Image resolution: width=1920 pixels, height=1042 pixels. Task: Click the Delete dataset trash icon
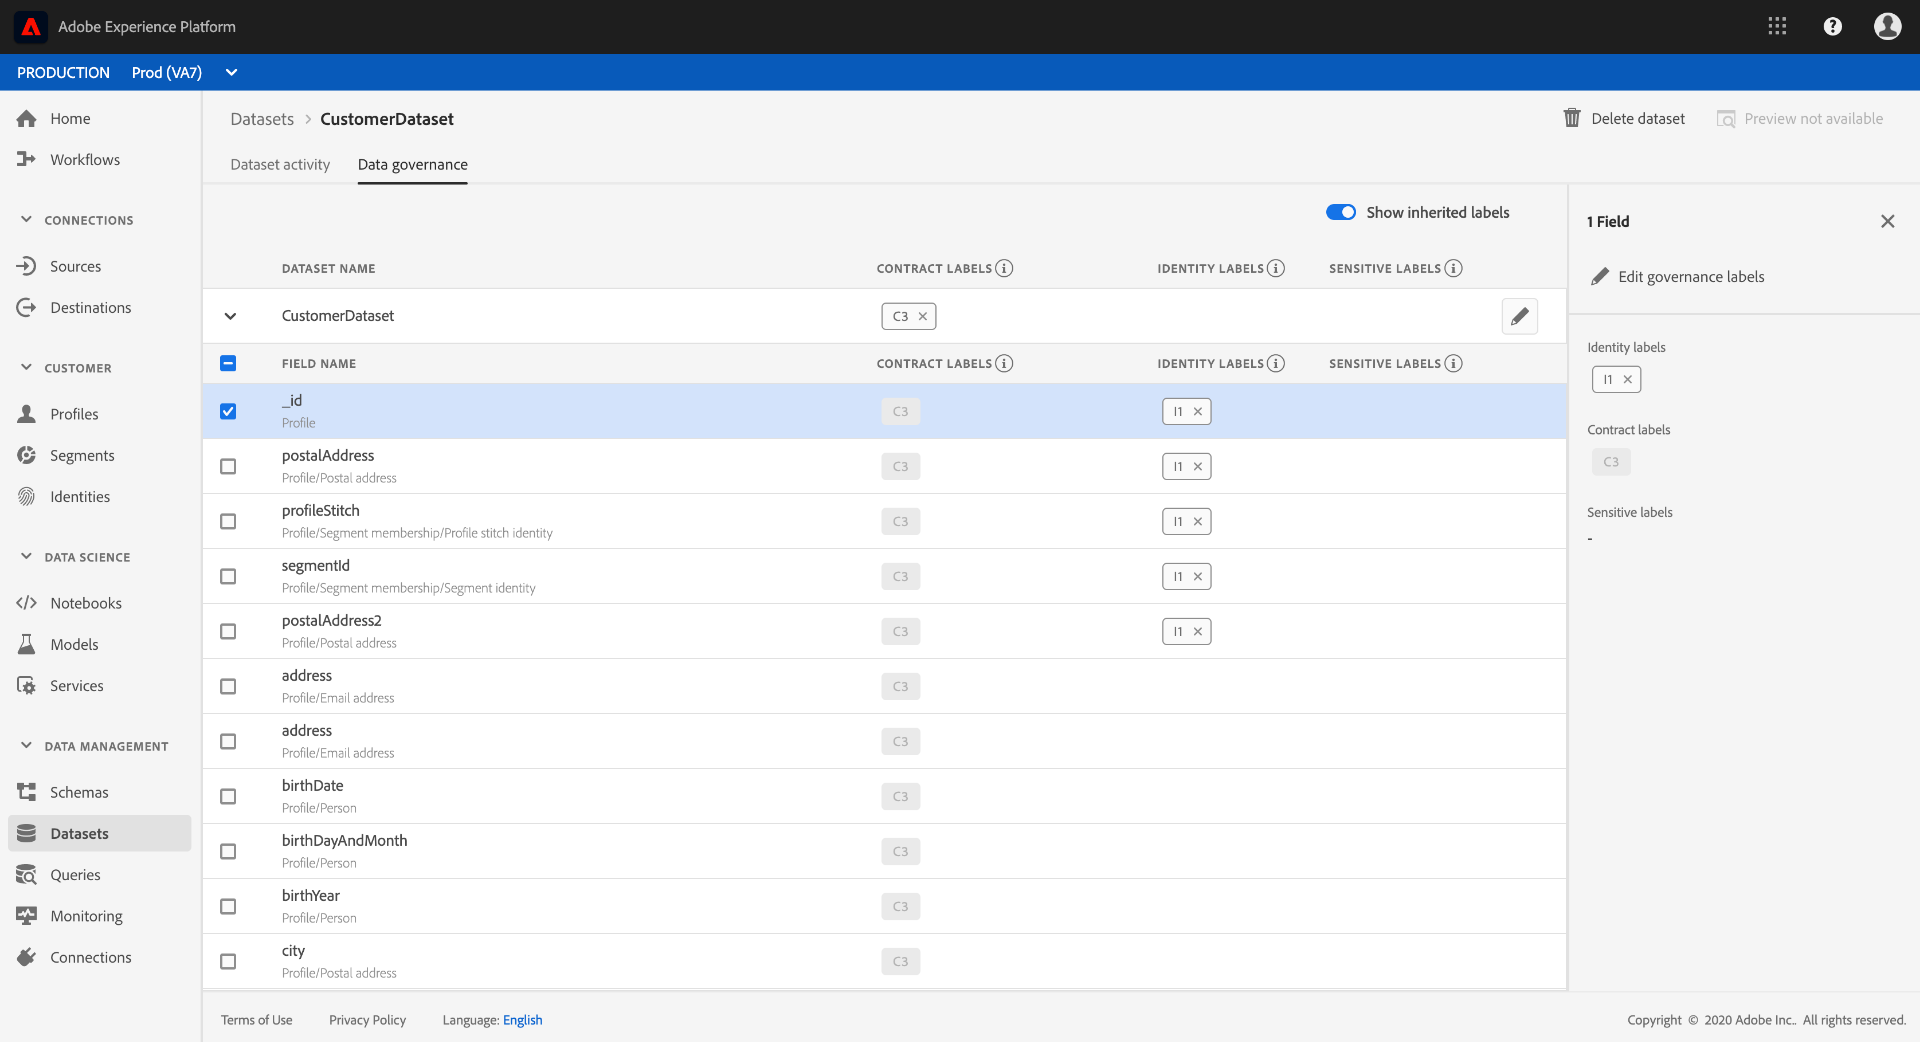tap(1572, 119)
